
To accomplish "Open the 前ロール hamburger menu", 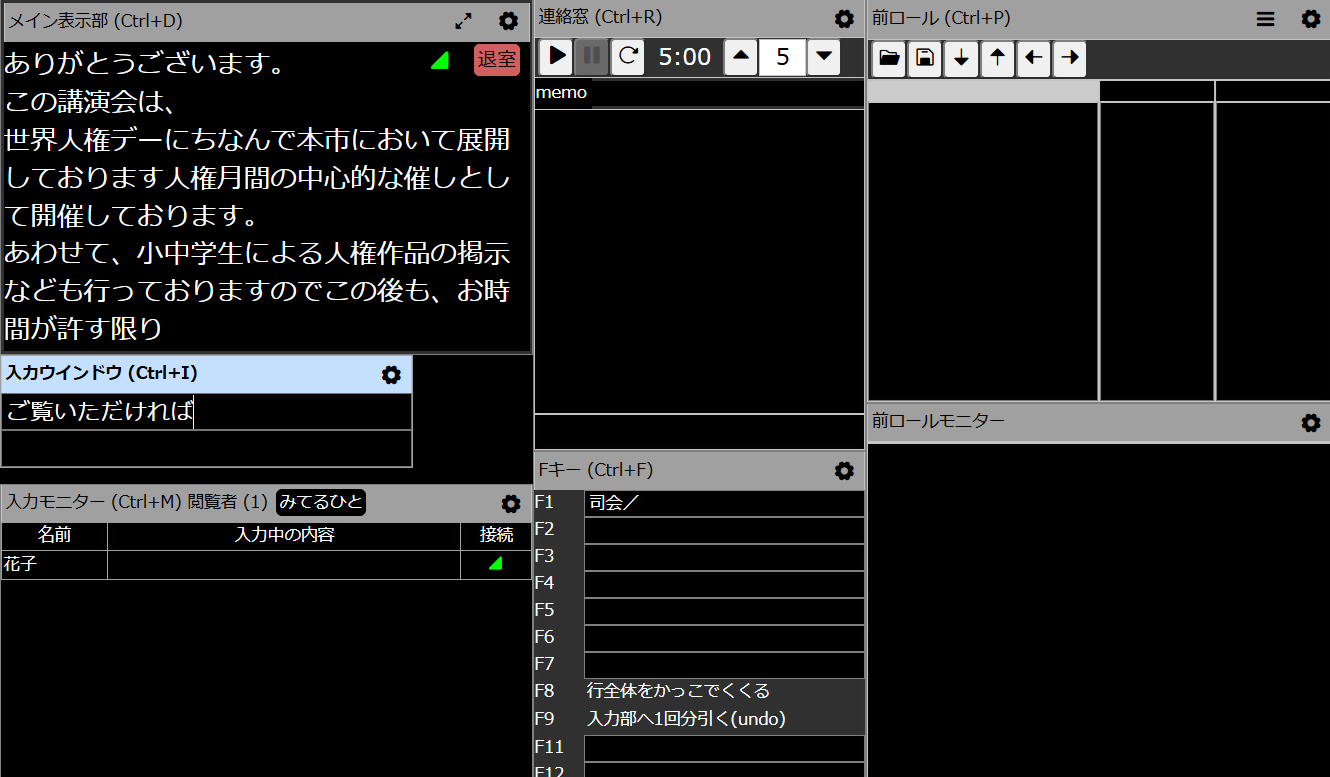I will click(x=1265, y=18).
